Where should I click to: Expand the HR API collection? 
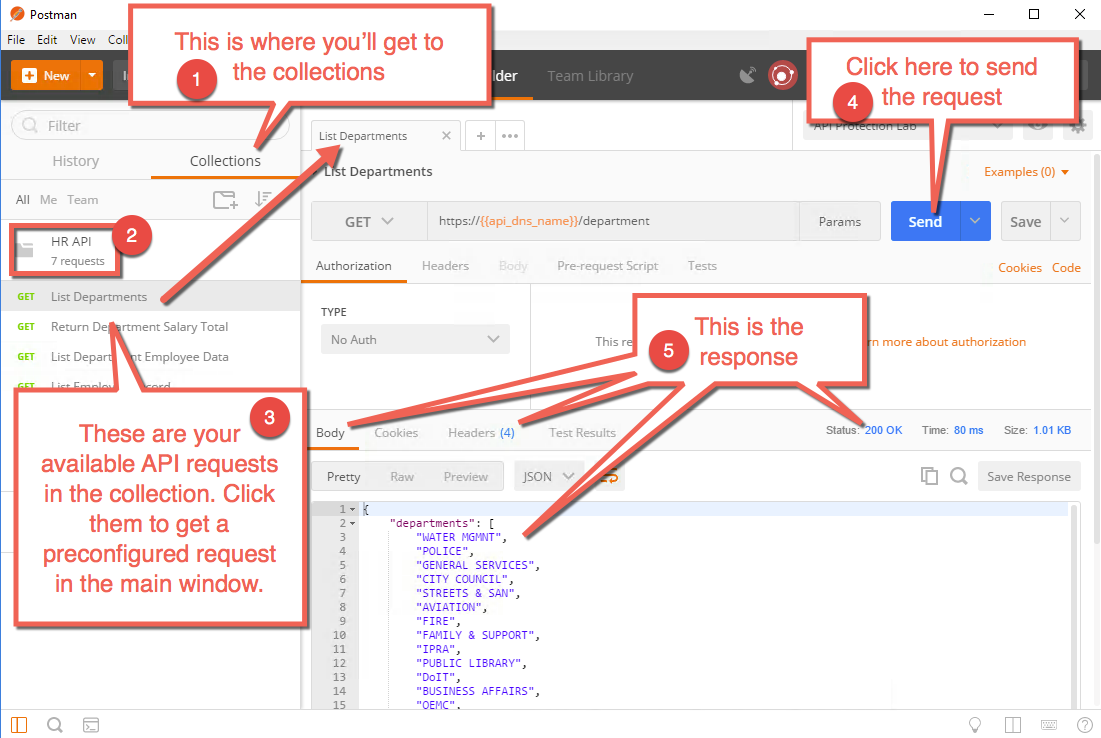point(65,251)
